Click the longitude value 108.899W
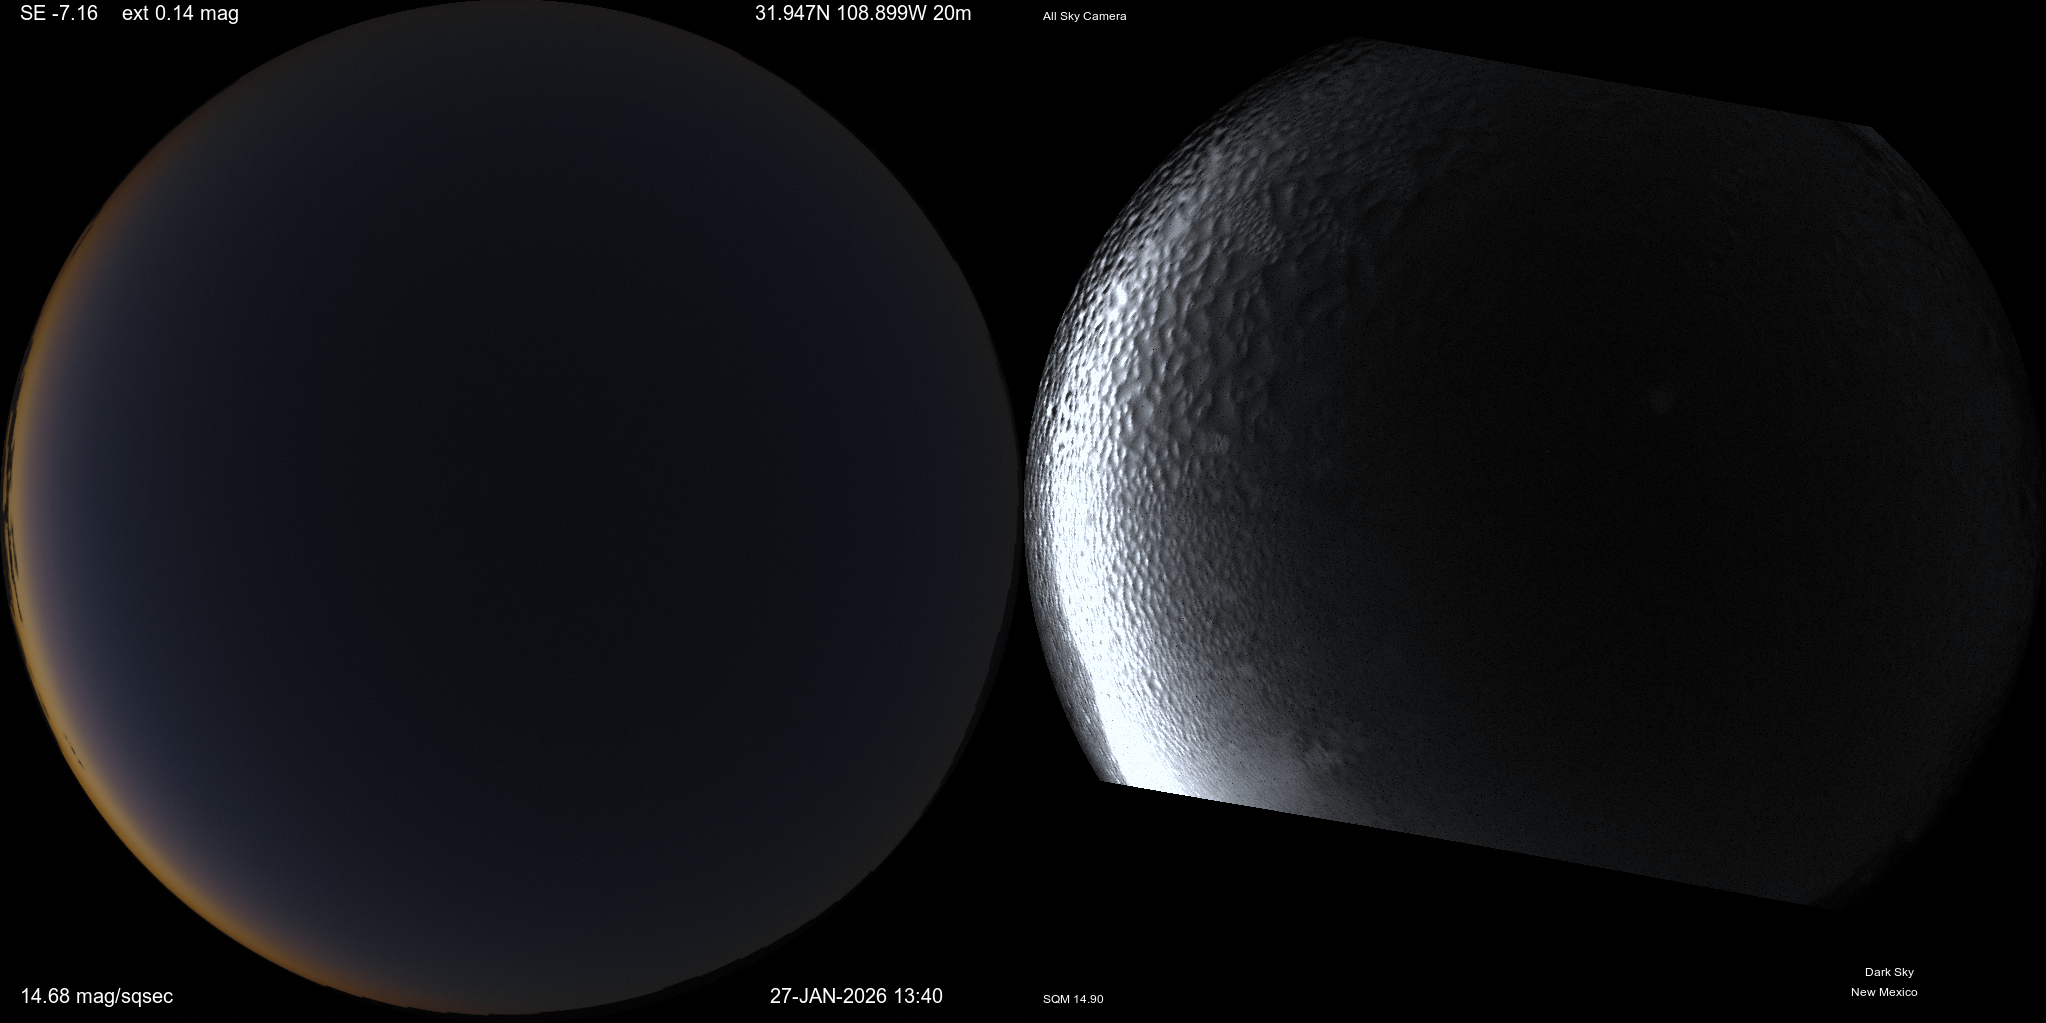Viewport: 2046px width, 1023px height. [886, 14]
